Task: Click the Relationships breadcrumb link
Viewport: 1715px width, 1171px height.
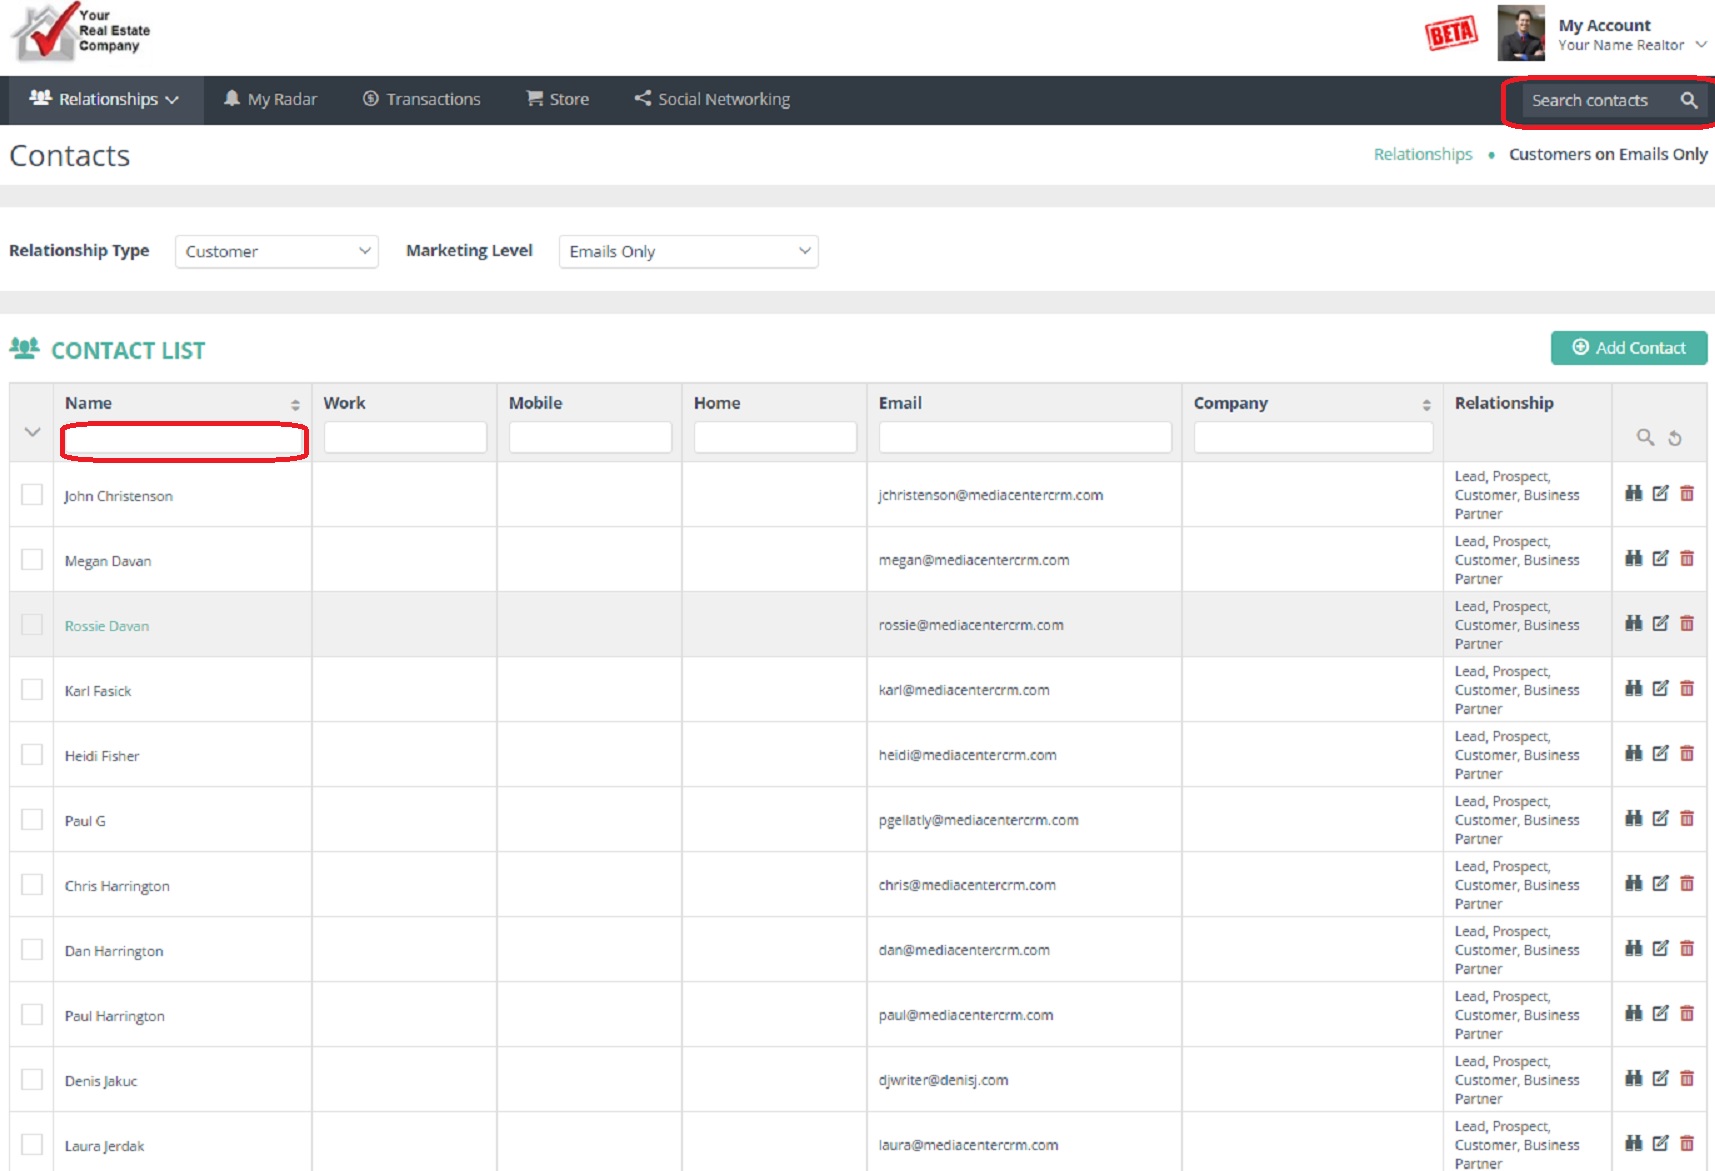Action: (x=1422, y=154)
